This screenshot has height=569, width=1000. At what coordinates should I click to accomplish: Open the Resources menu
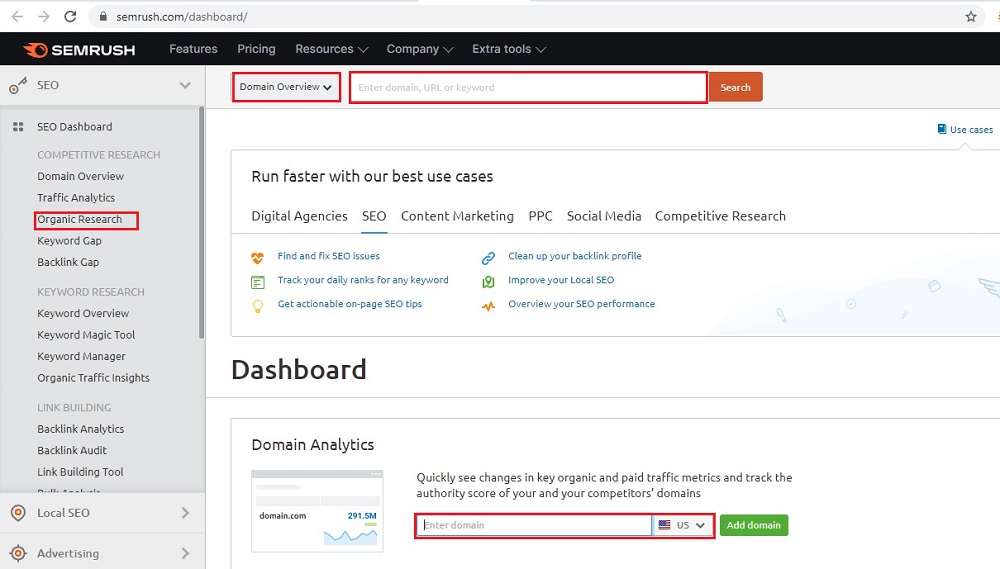[x=332, y=49]
